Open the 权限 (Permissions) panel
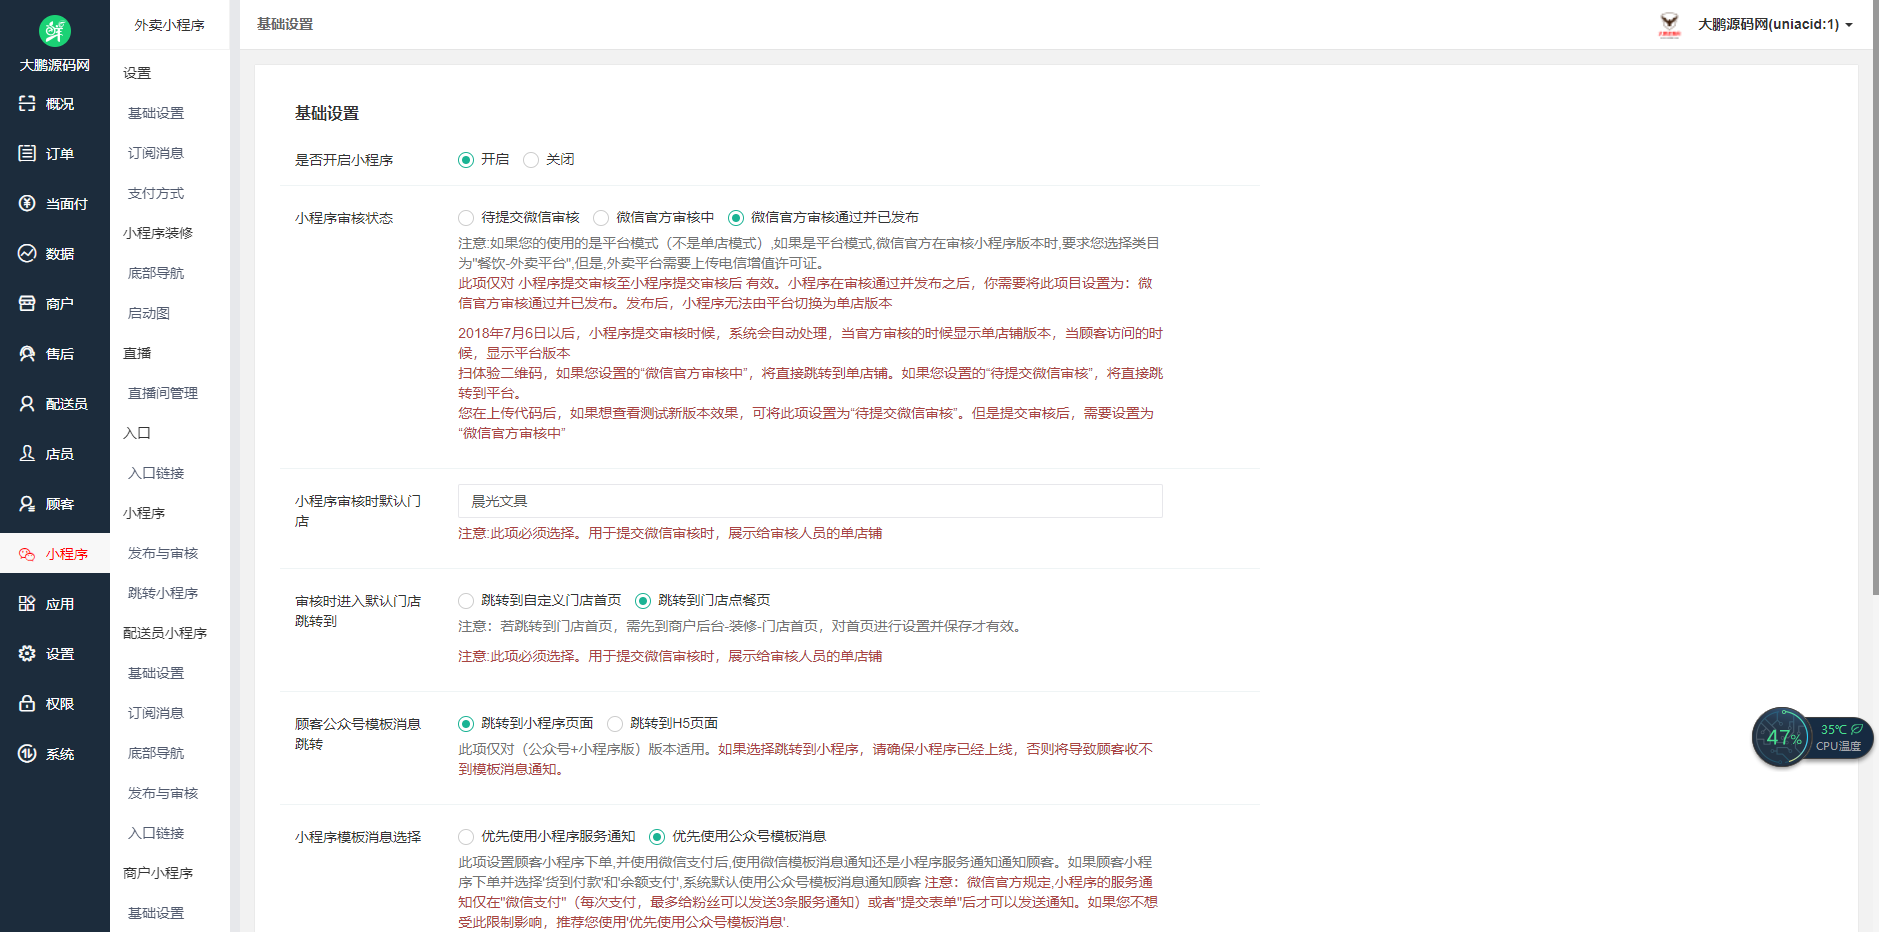The height and width of the screenshot is (932, 1879). pyautogui.click(x=55, y=703)
